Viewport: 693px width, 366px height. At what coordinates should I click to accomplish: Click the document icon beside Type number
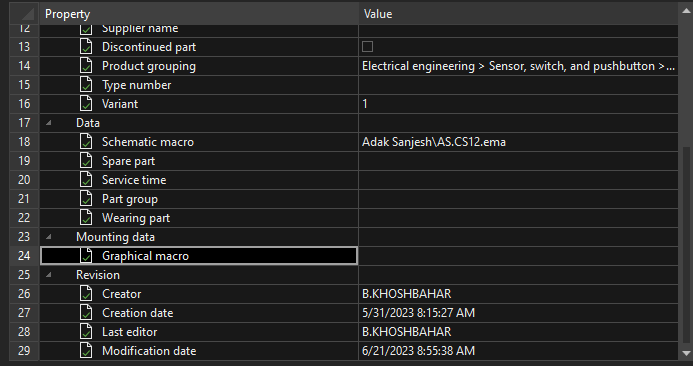pos(86,85)
